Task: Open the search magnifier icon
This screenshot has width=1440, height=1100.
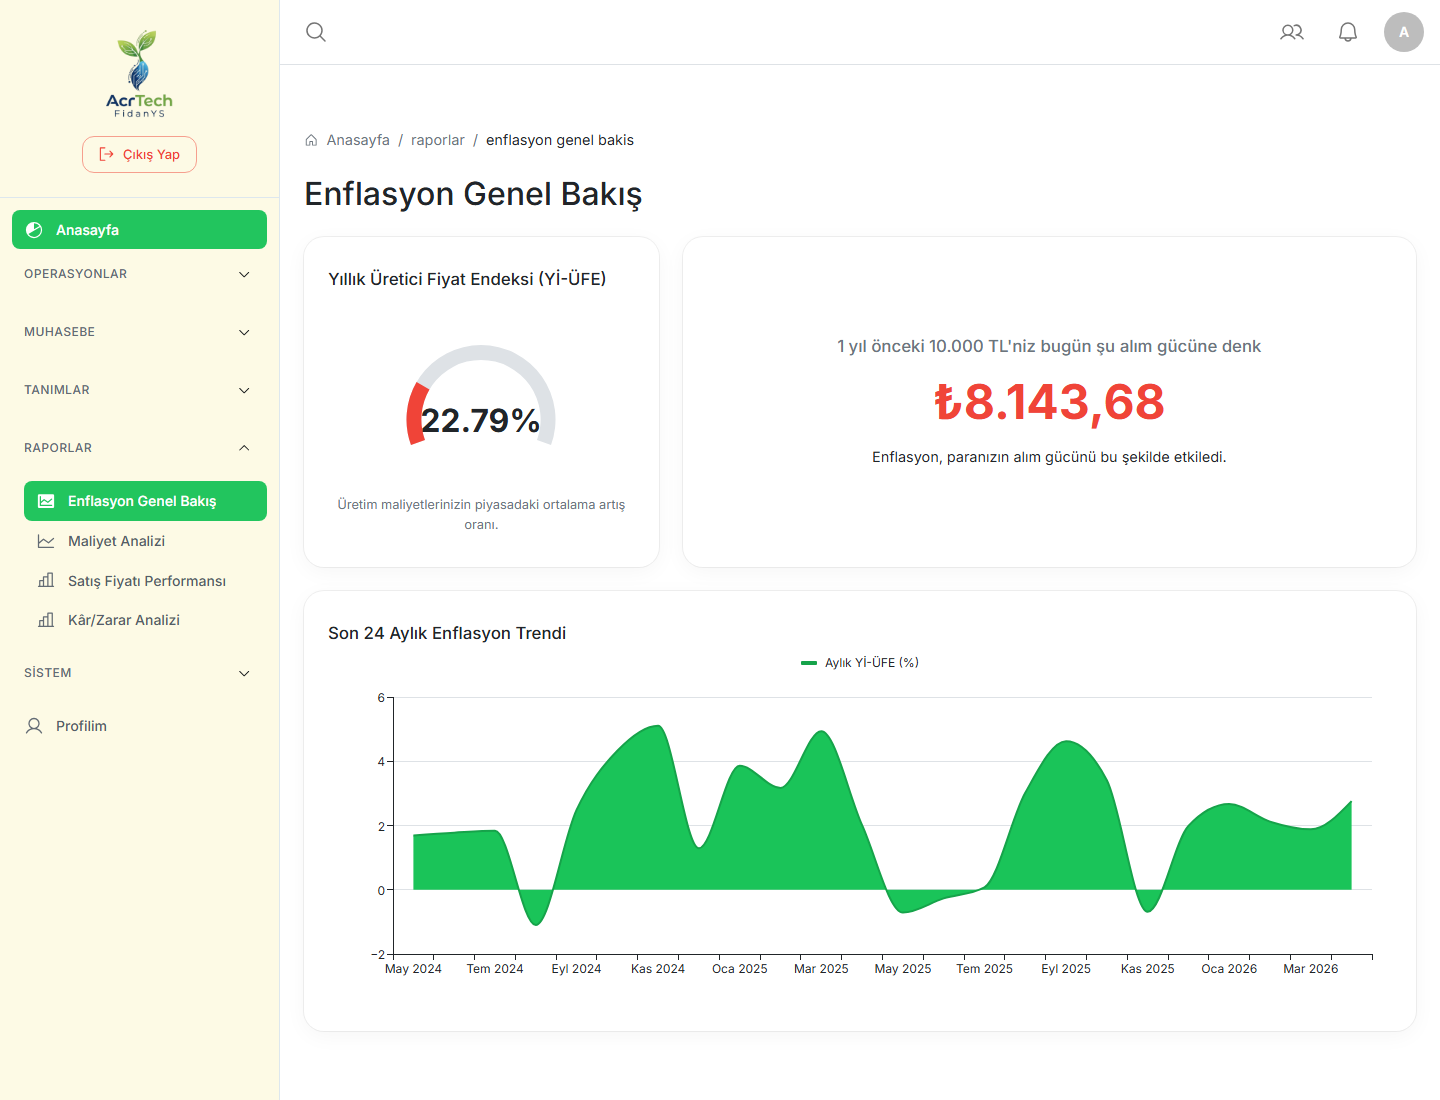Action: click(x=316, y=32)
